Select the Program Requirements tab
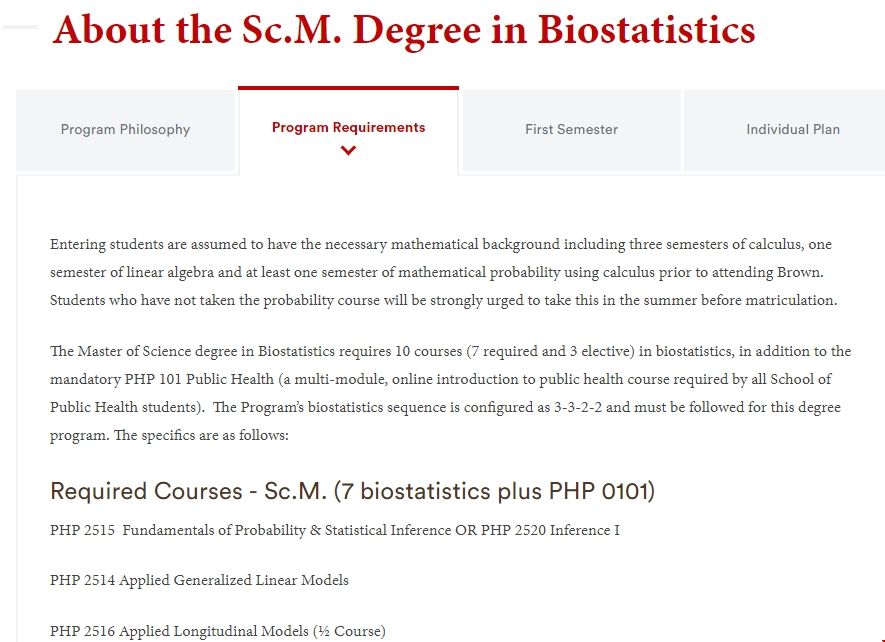Screen dimensions: 885x642 coord(348,128)
